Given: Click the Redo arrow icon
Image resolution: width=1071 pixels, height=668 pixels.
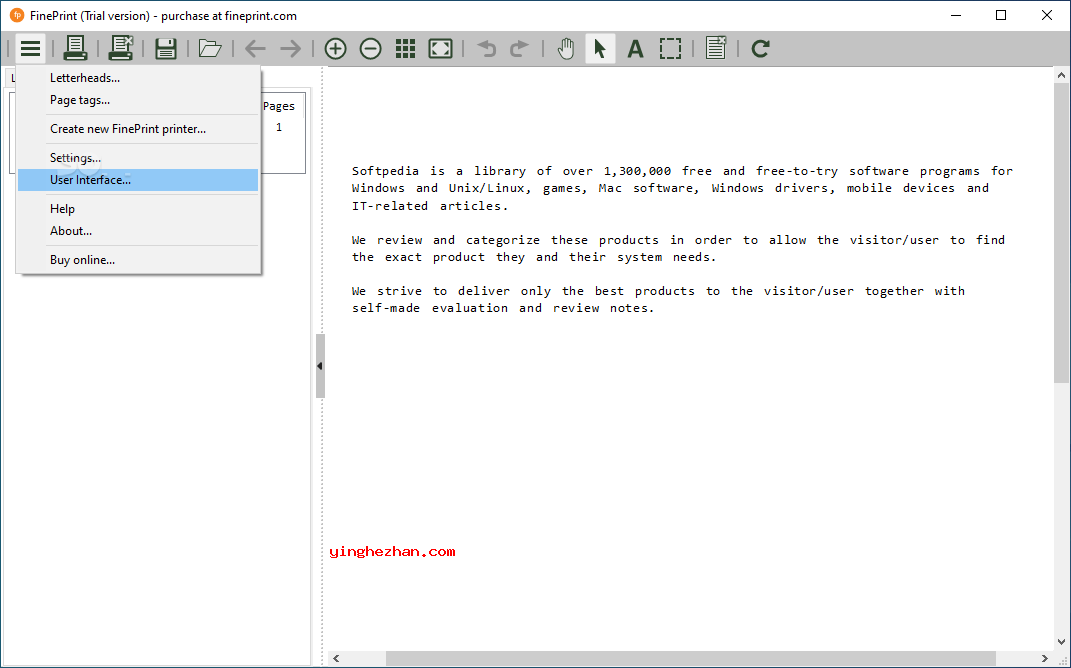Looking at the screenshot, I should [x=519, y=48].
